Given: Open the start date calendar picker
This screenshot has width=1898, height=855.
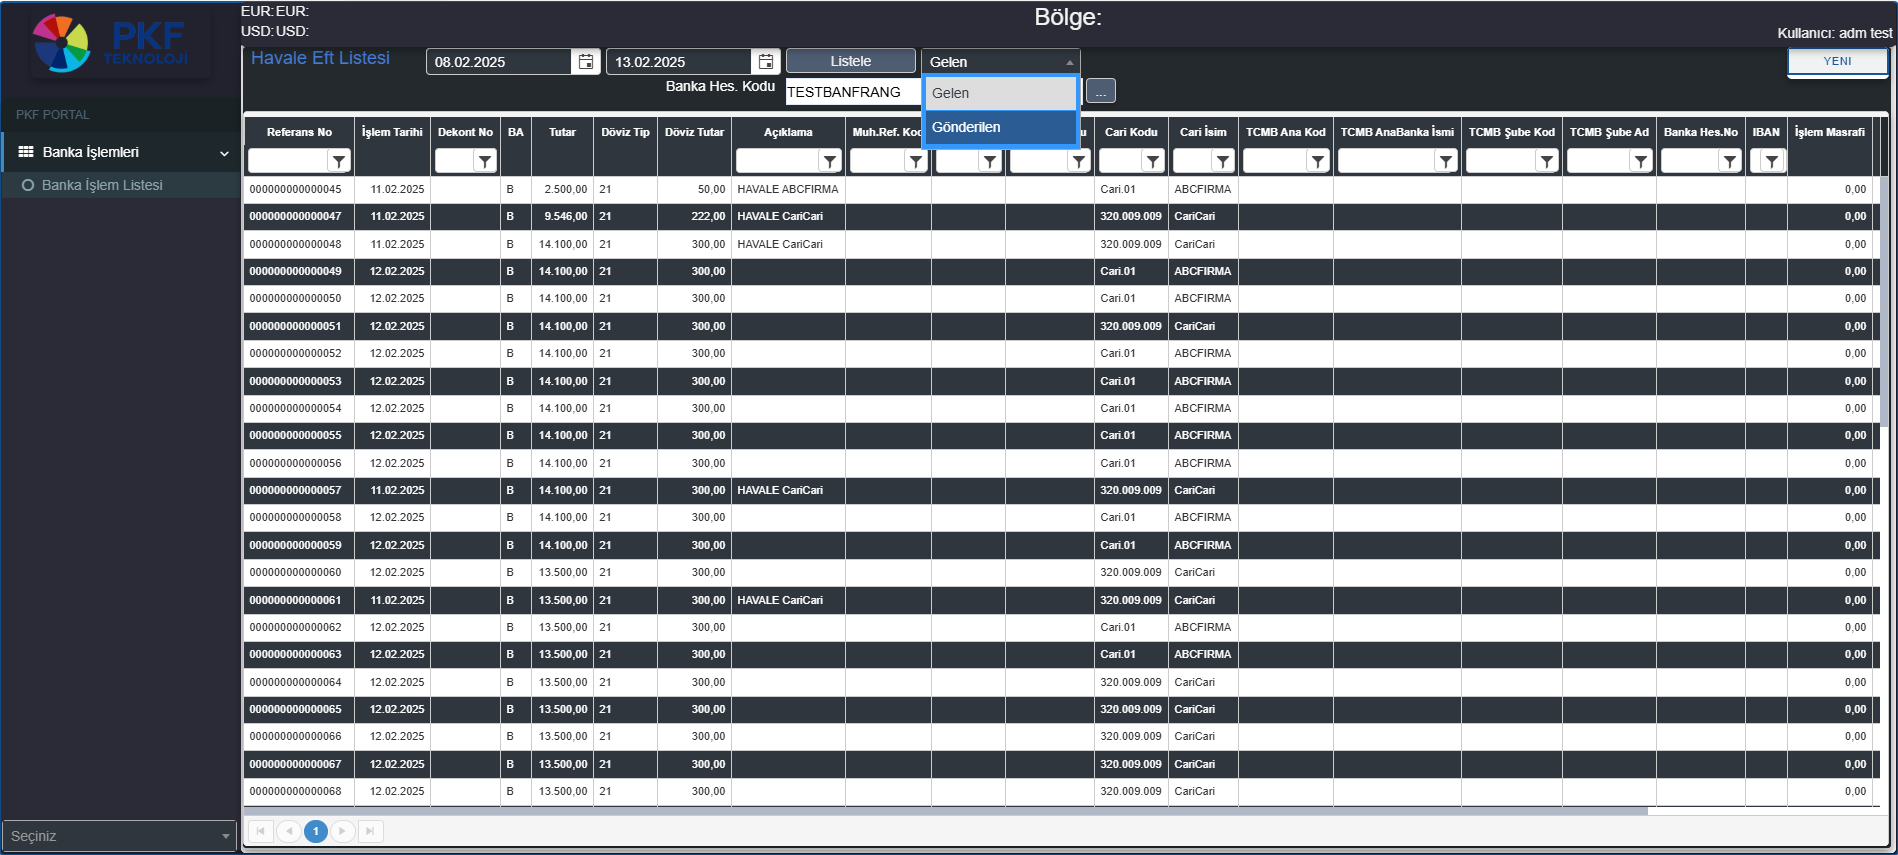Looking at the screenshot, I should point(586,62).
